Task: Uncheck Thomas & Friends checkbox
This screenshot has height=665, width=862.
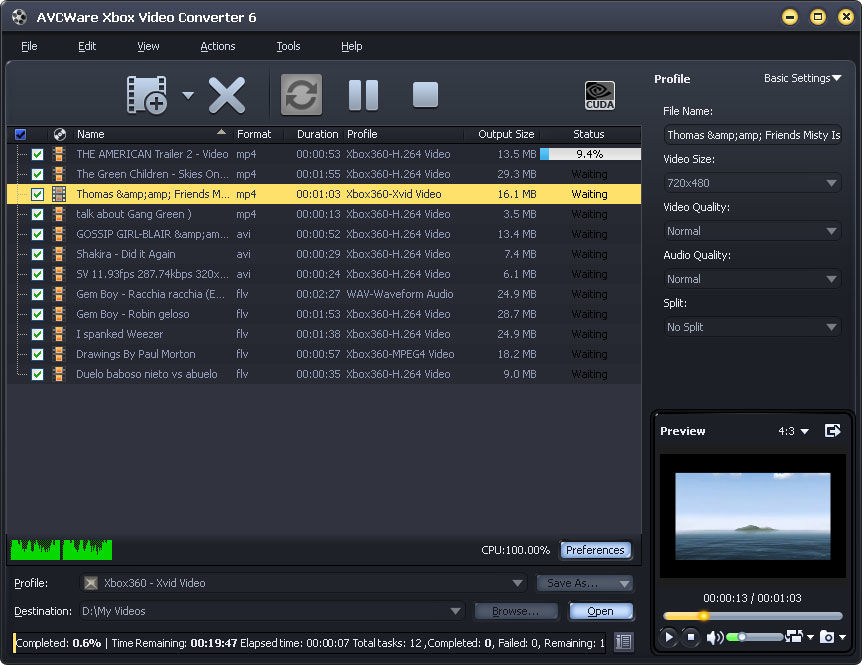Action: click(37, 194)
